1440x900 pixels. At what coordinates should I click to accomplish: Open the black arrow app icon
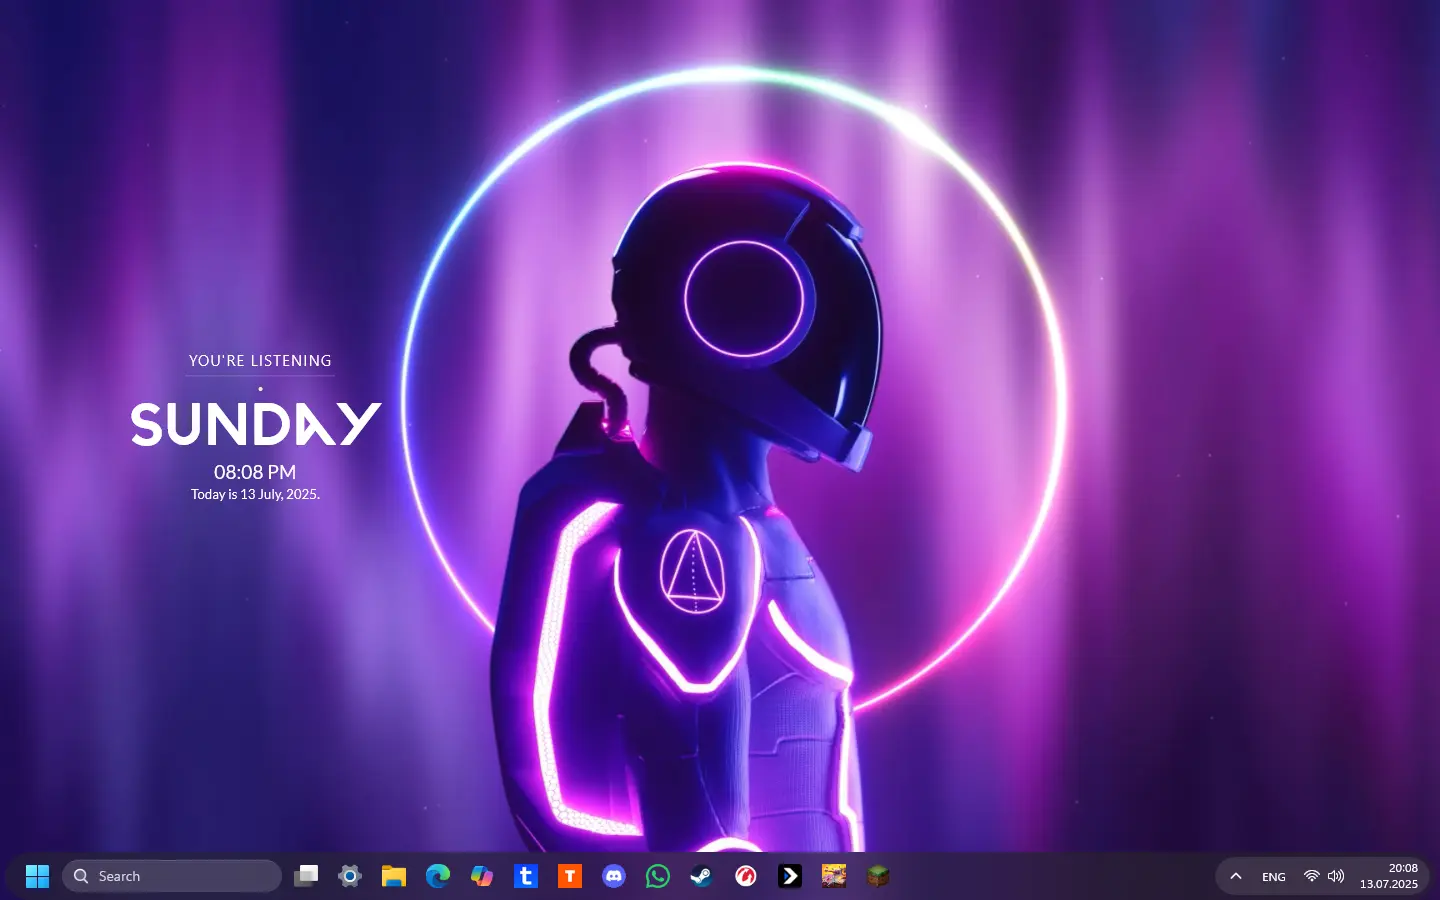[790, 876]
